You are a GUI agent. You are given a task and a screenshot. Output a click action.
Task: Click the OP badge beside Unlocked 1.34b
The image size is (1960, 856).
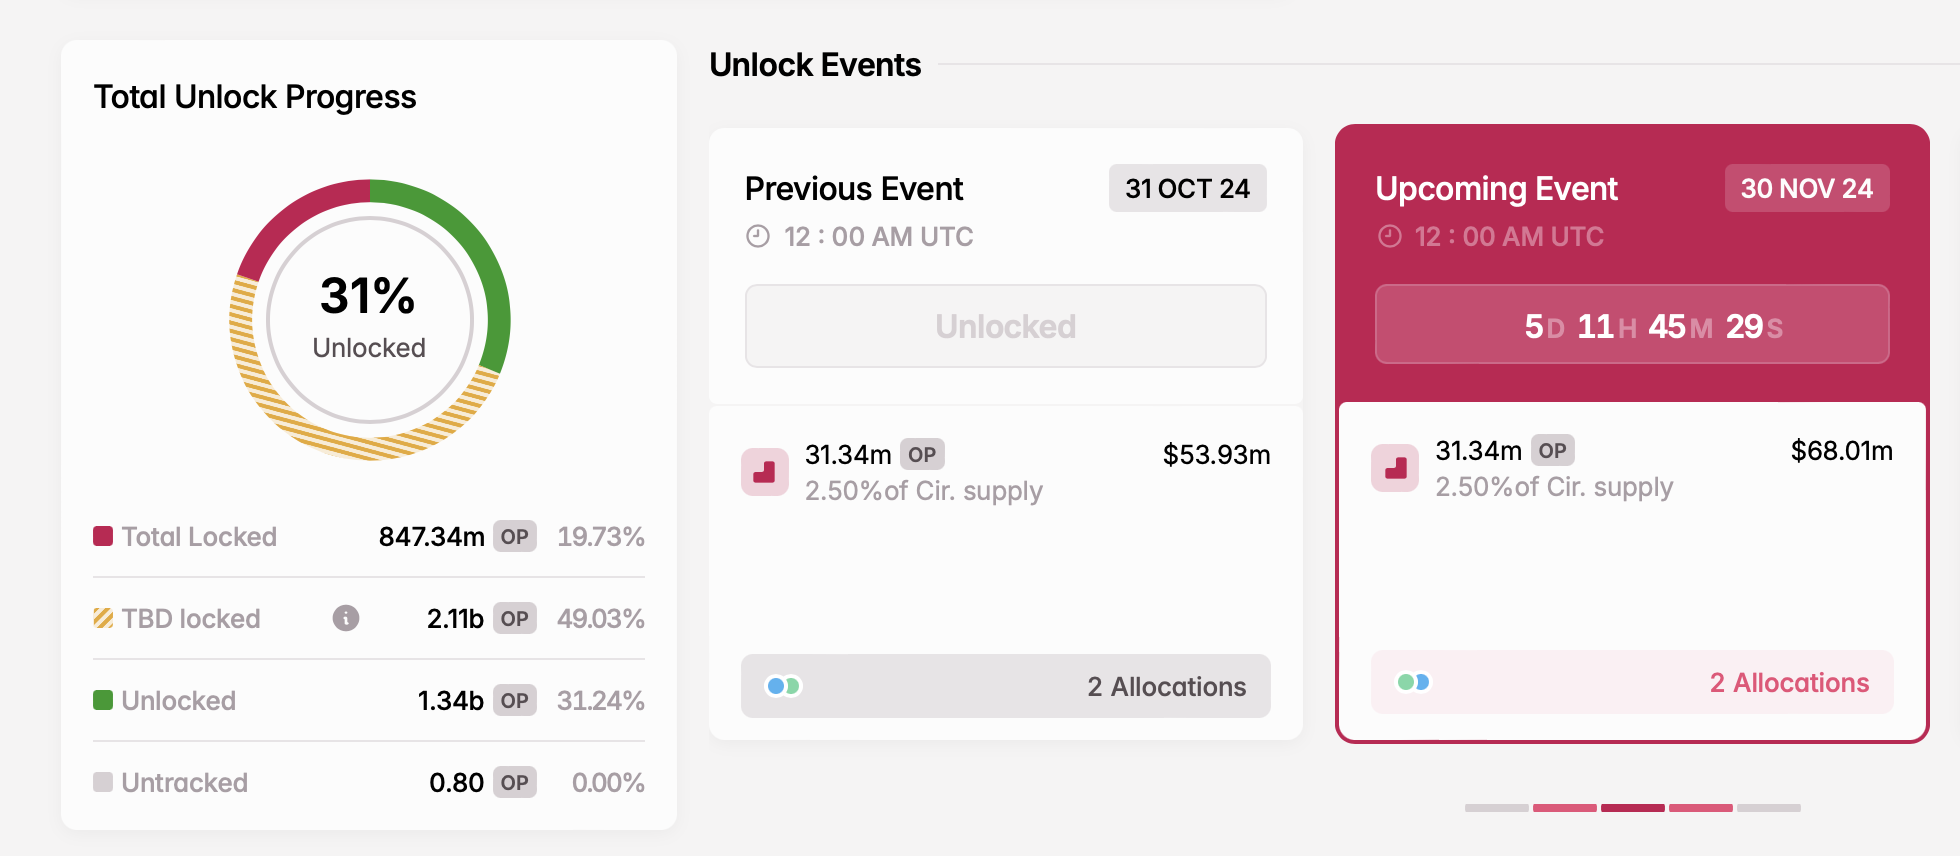coord(514,700)
